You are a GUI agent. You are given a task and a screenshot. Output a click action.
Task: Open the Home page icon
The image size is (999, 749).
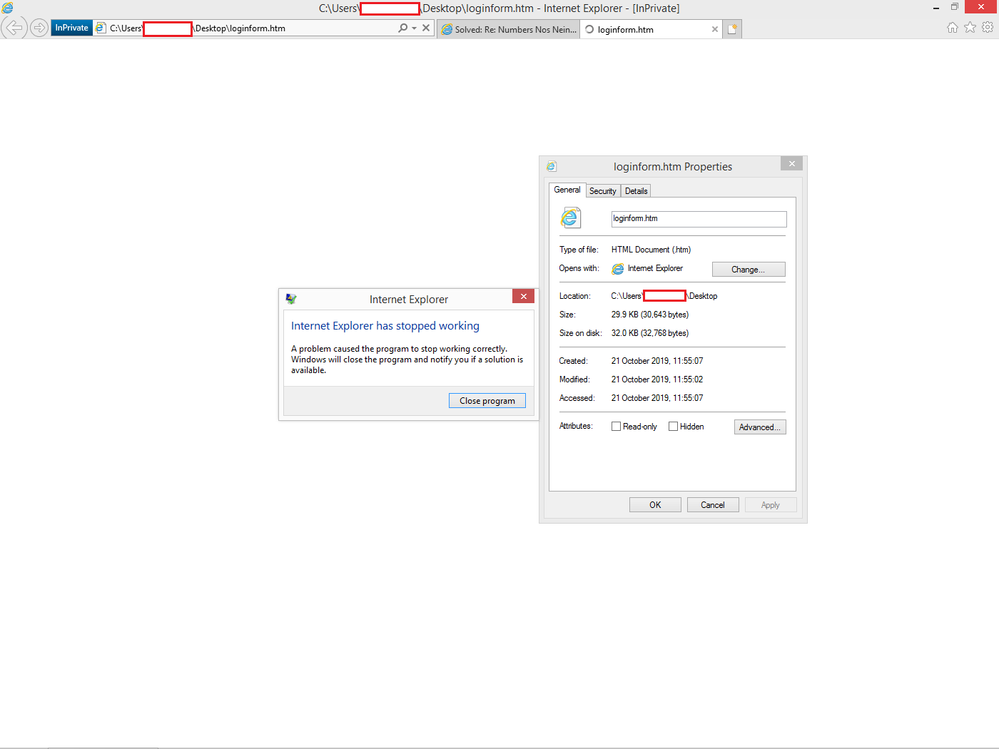point(952,28)
